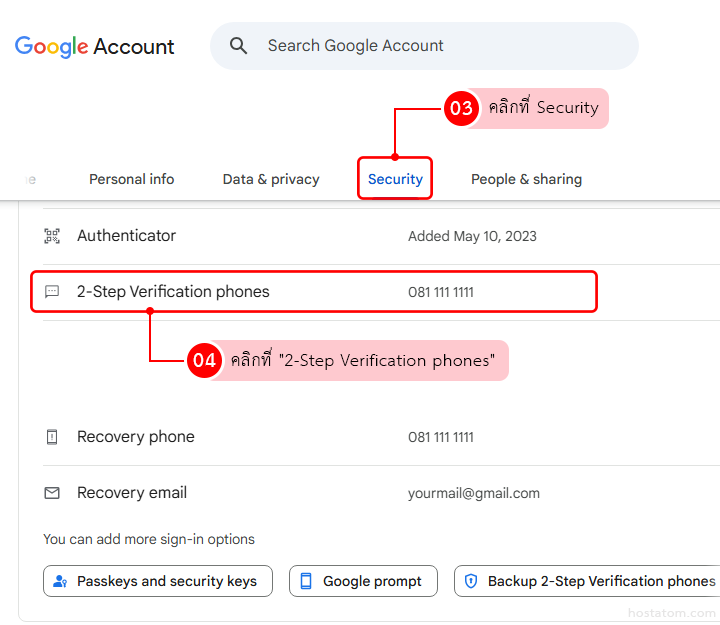The height and width of the screenshot is (625, 720).
Task: Click the Backup 2-Step shield icon
Action: point(471,581)
